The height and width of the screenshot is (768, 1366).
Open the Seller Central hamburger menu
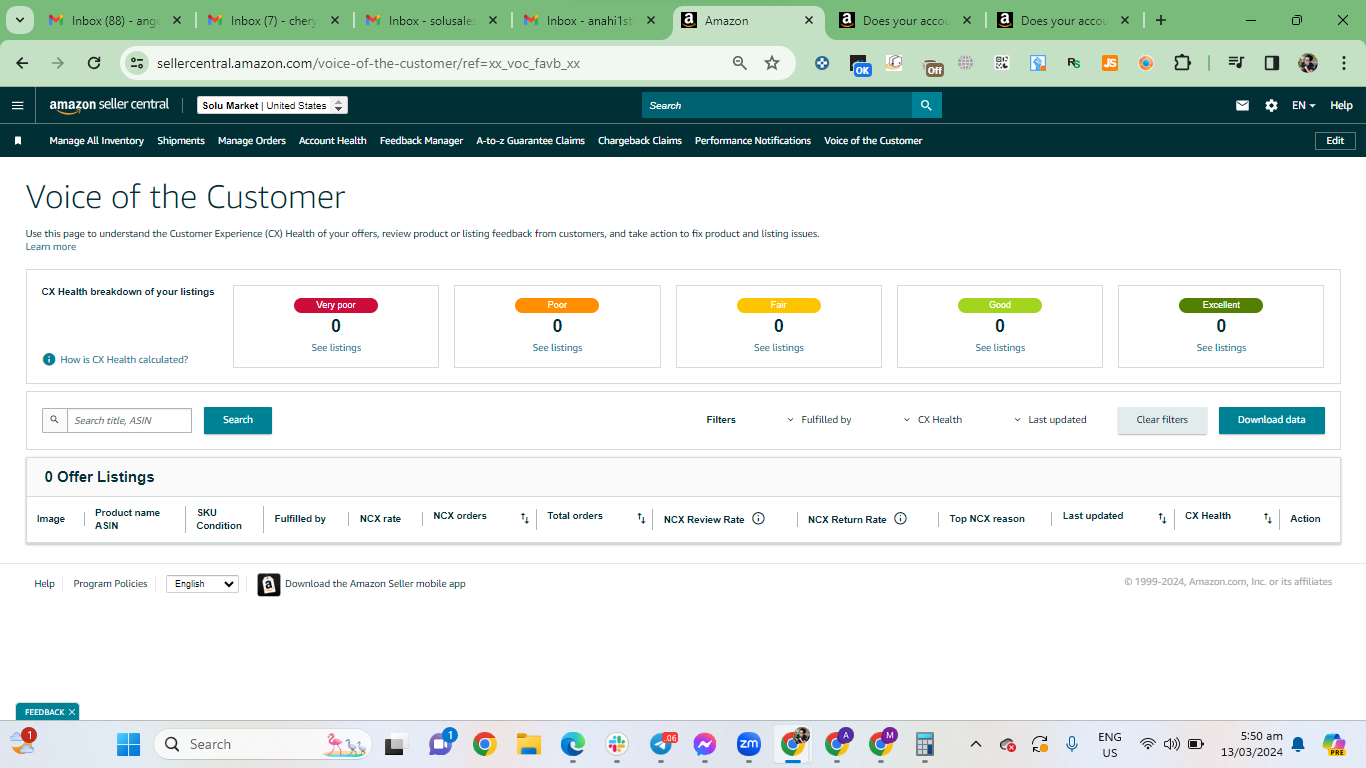[x=18, y=105]
